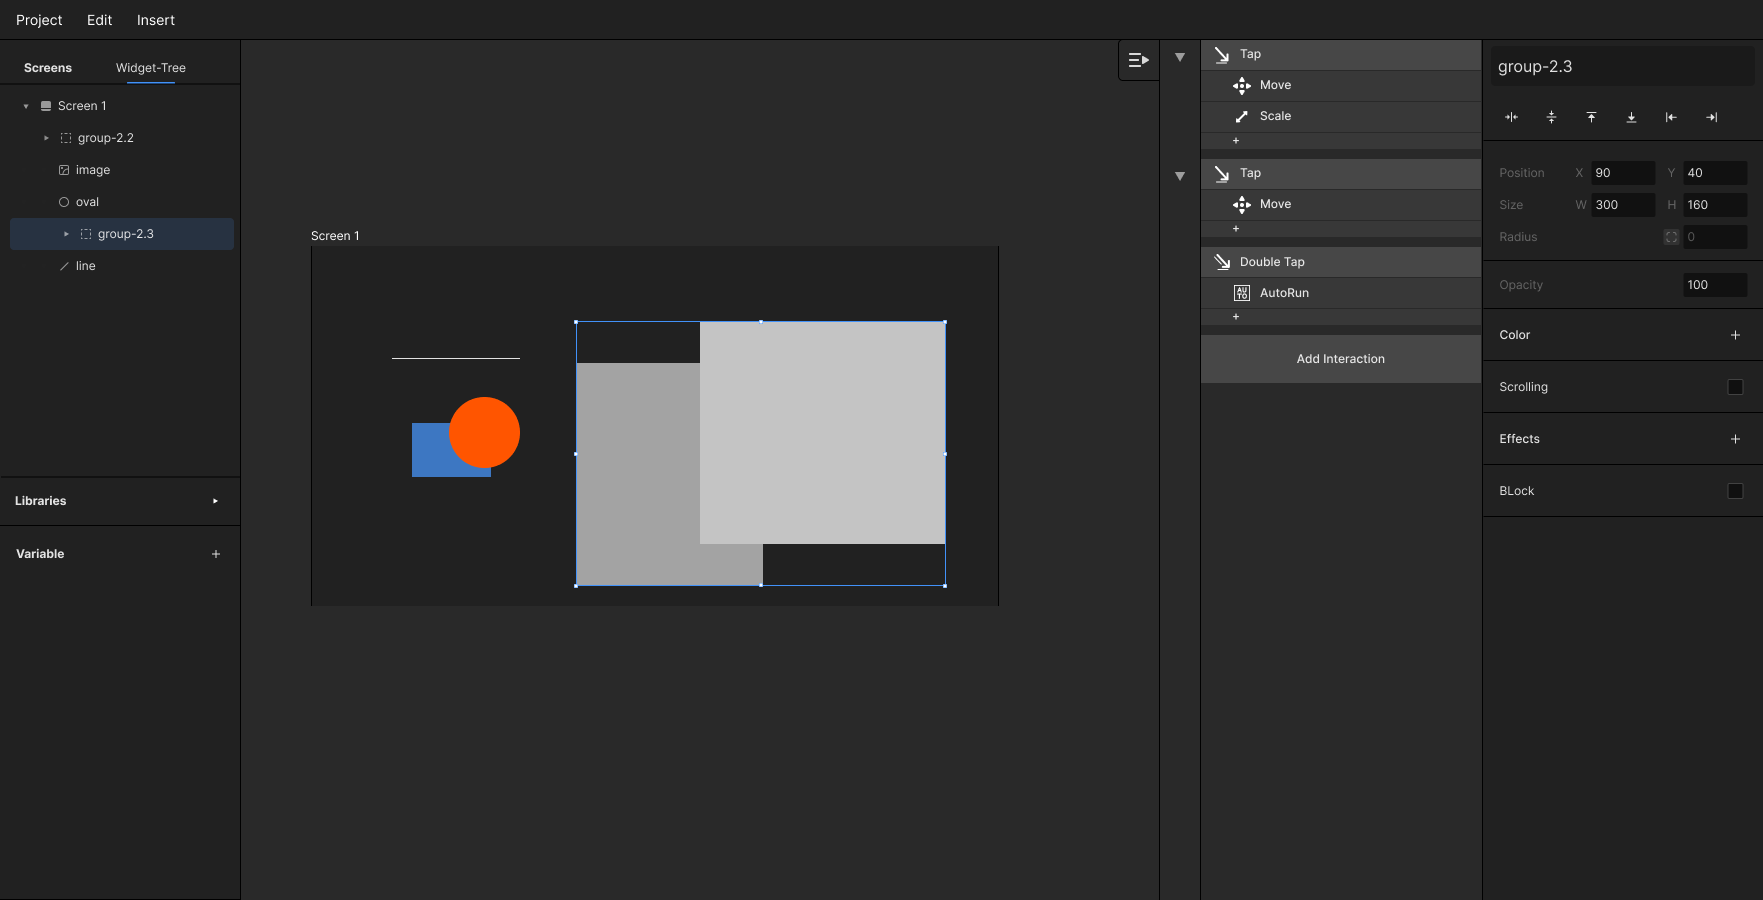Align the group to the right edge
Viewport: 1763px width, 900px height.
pos(1711,117)
